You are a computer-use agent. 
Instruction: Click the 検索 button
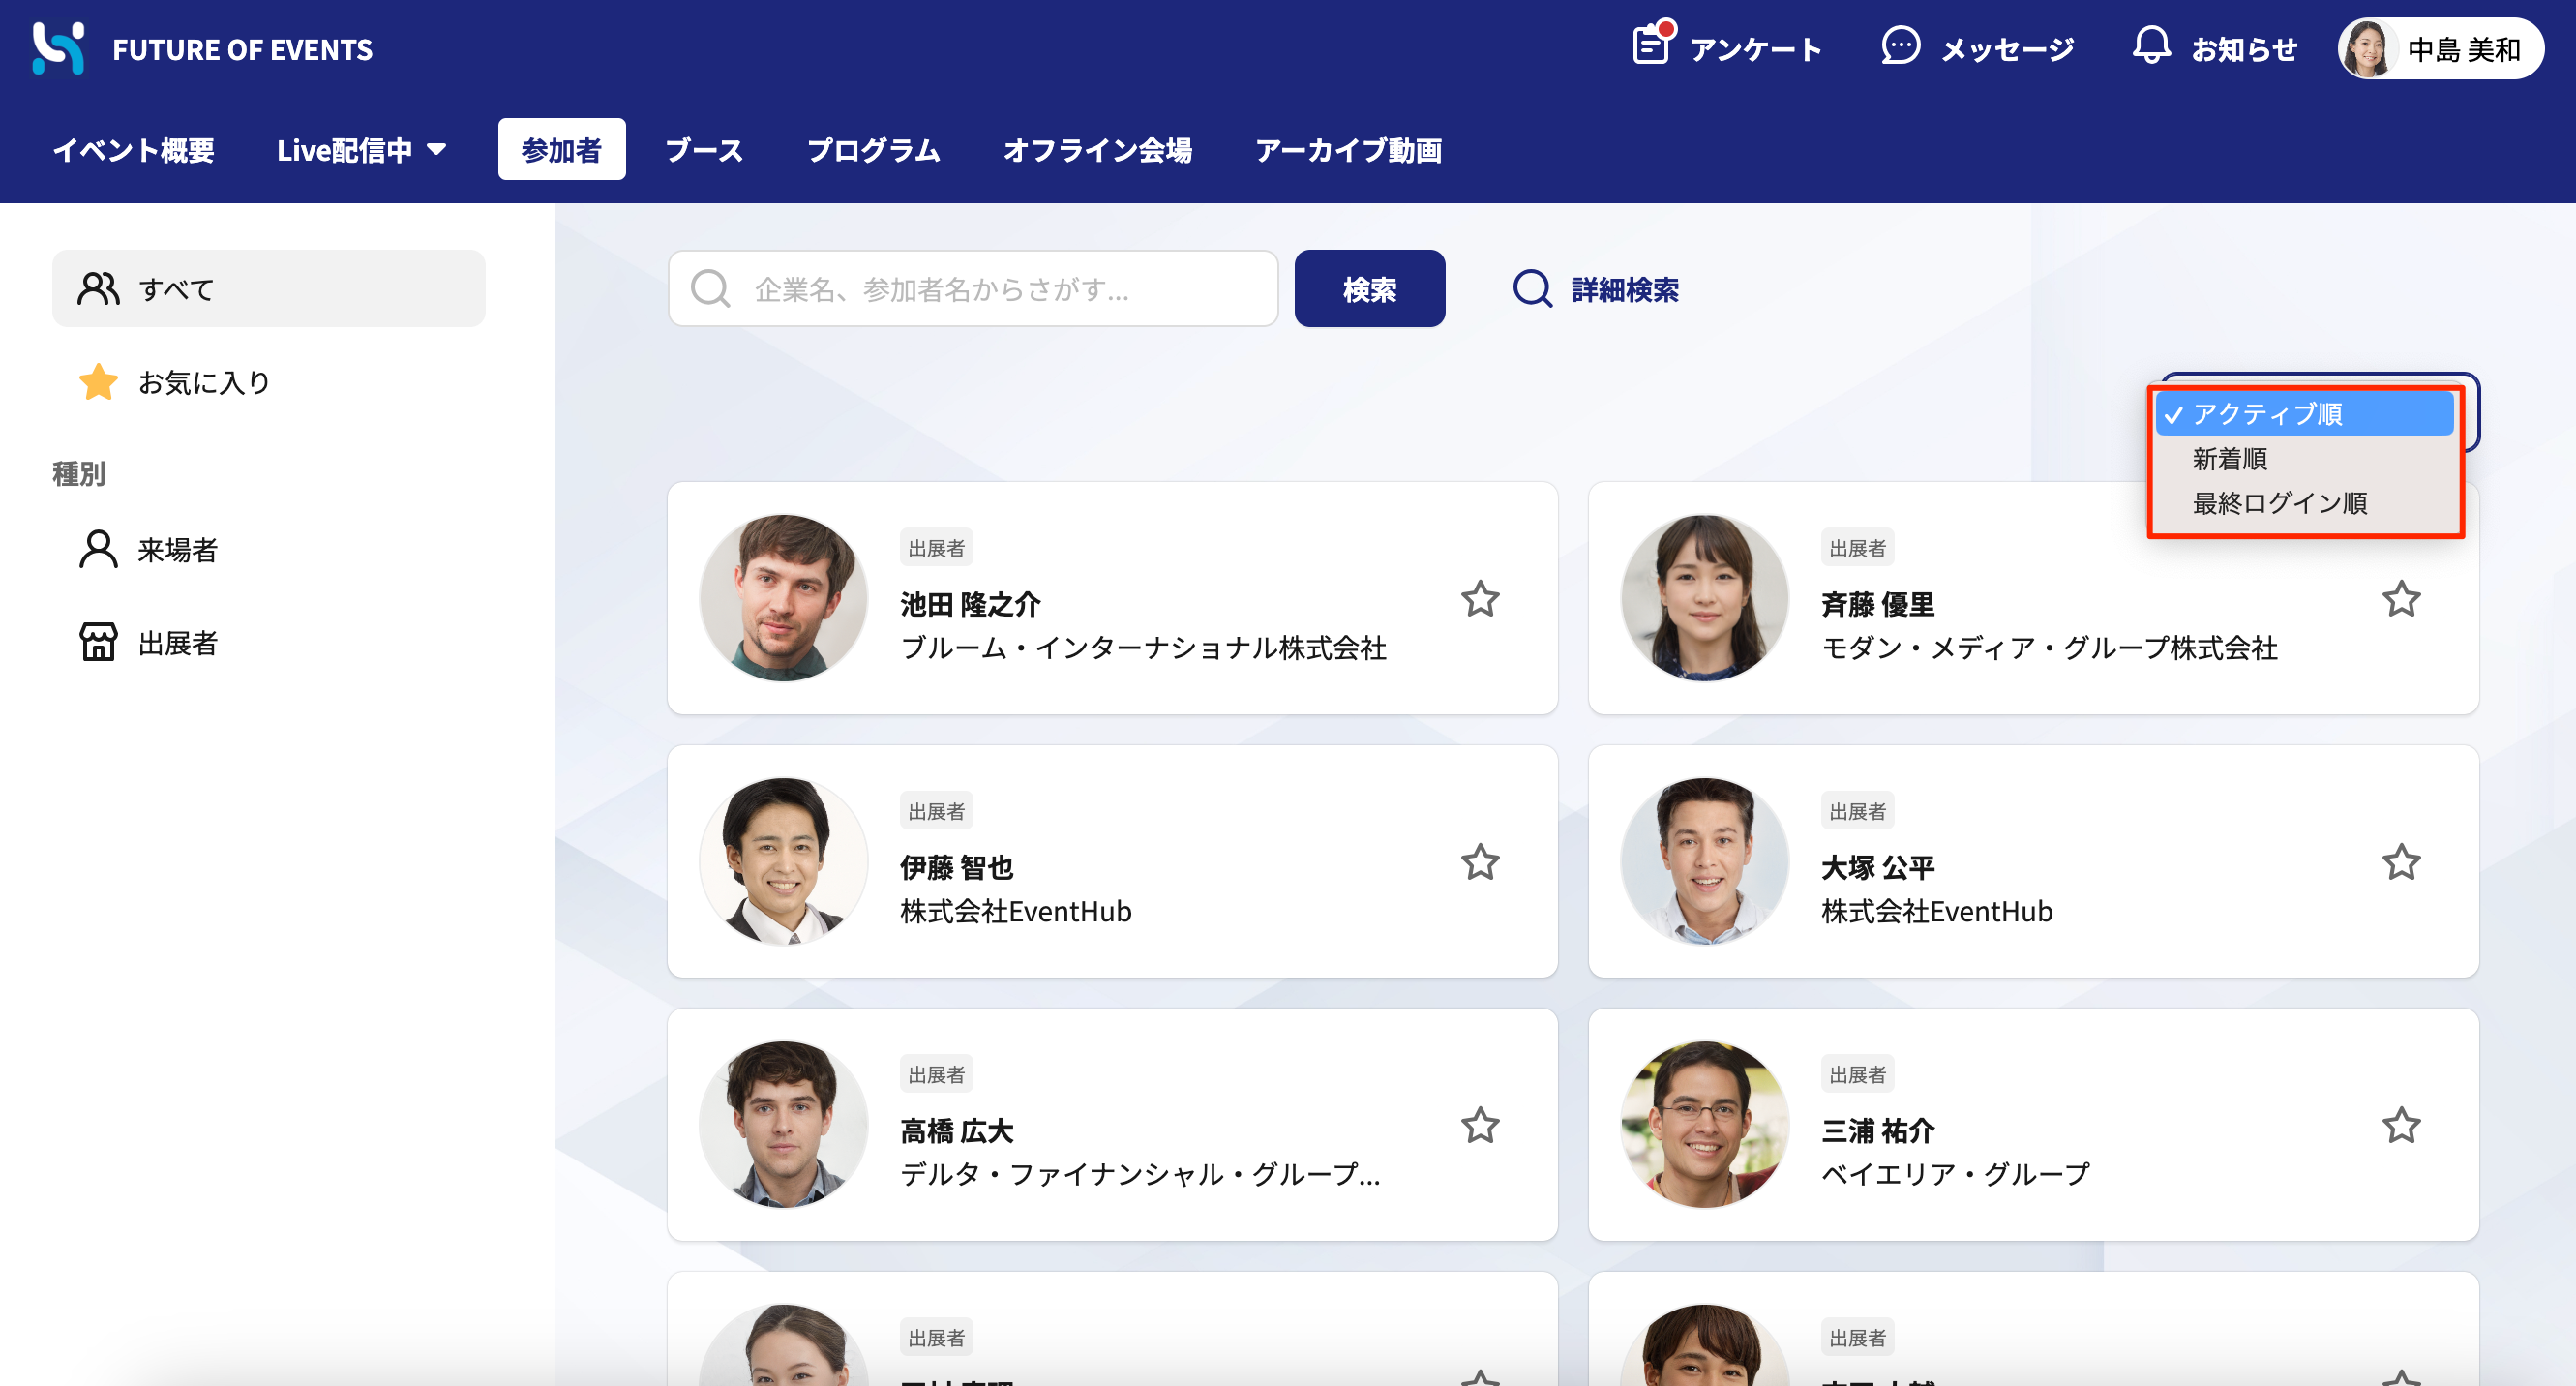click(x=1369, y=289)
